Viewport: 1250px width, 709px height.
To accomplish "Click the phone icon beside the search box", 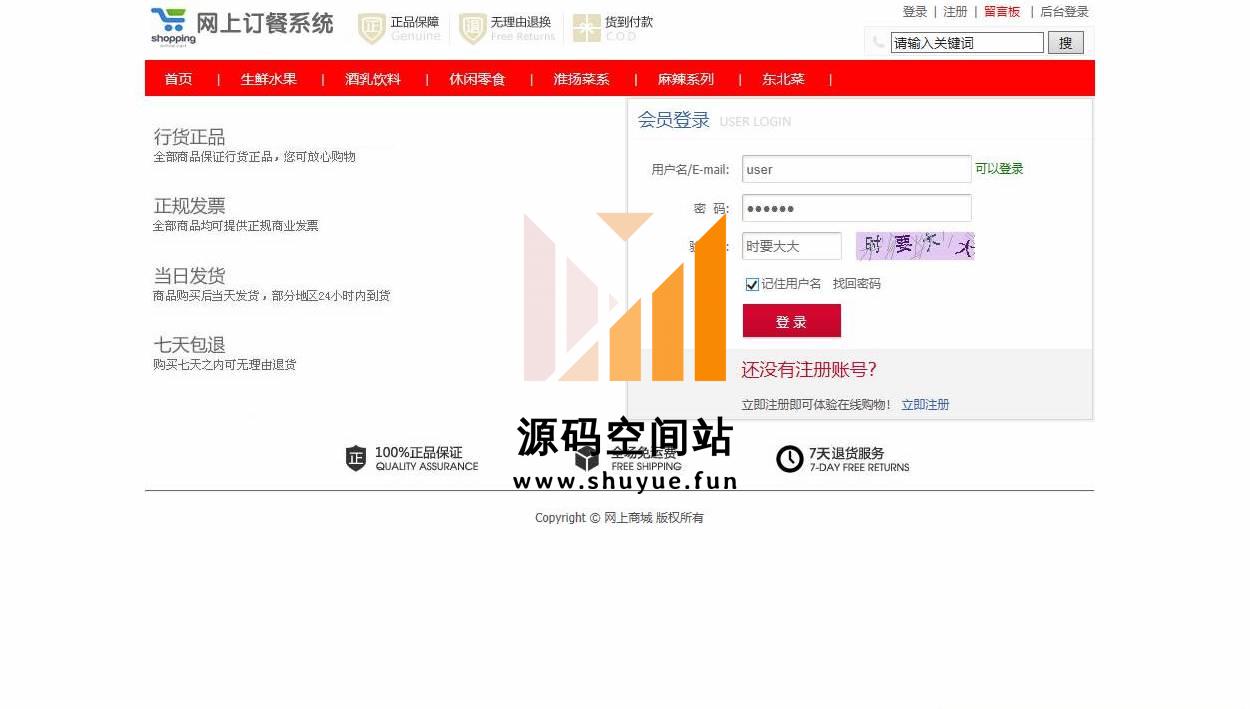I will click(878, 42).
